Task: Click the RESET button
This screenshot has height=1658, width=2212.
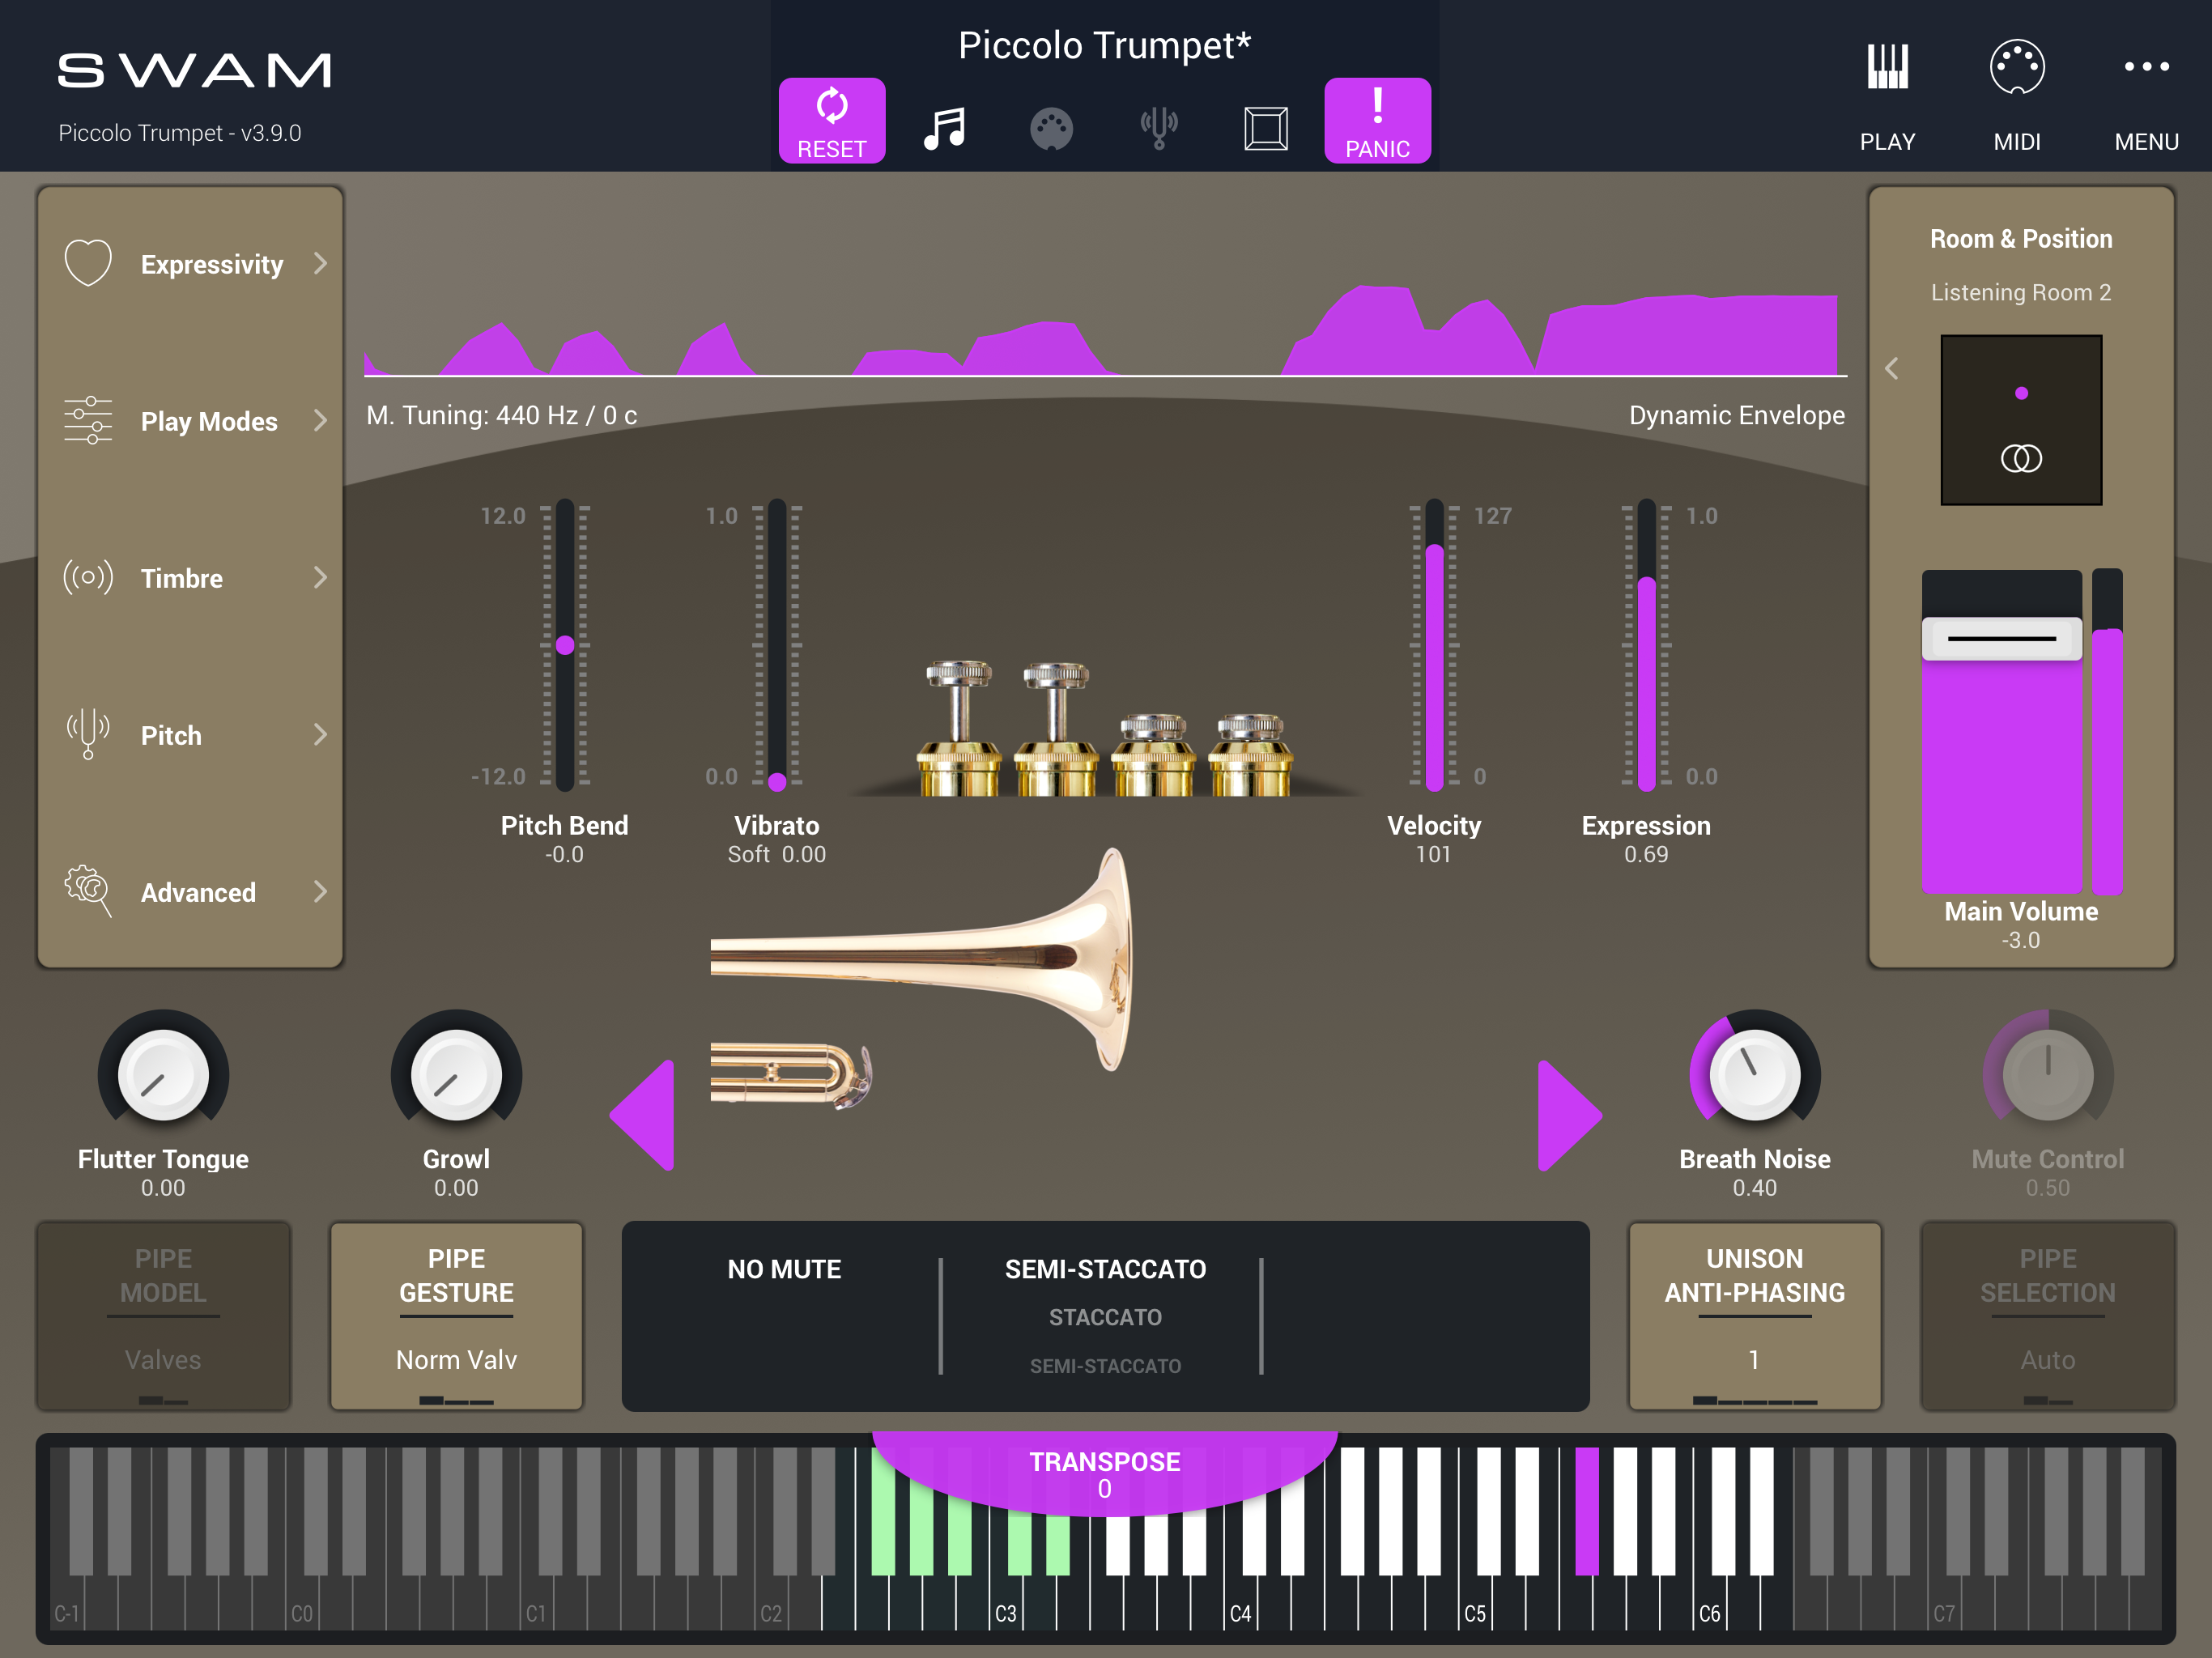Action: tap(831, 120)
